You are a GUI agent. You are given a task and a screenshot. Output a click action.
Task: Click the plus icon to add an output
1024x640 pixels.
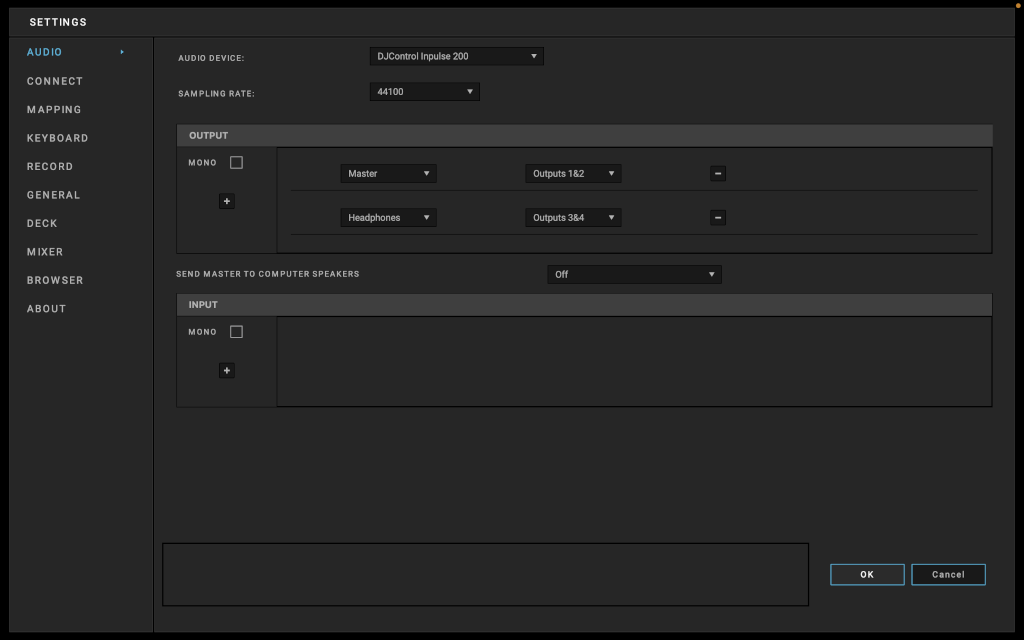[227, 201]
